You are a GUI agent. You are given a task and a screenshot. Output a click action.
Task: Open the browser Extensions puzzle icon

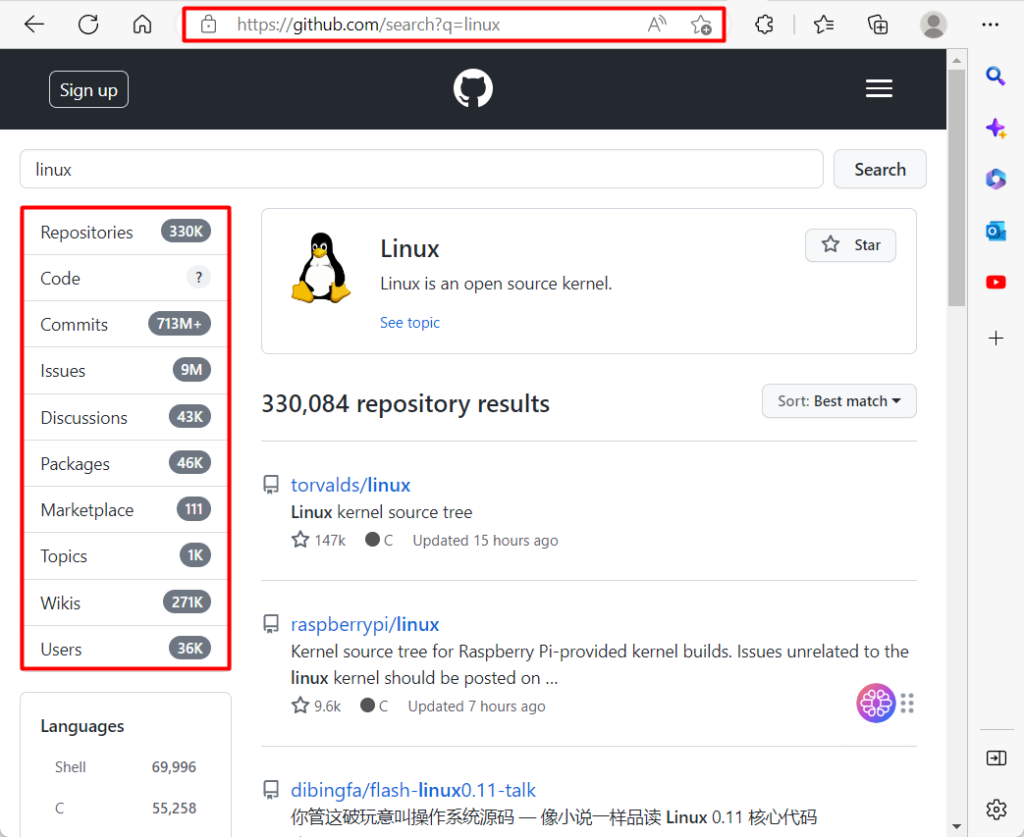tap(764, 25)
